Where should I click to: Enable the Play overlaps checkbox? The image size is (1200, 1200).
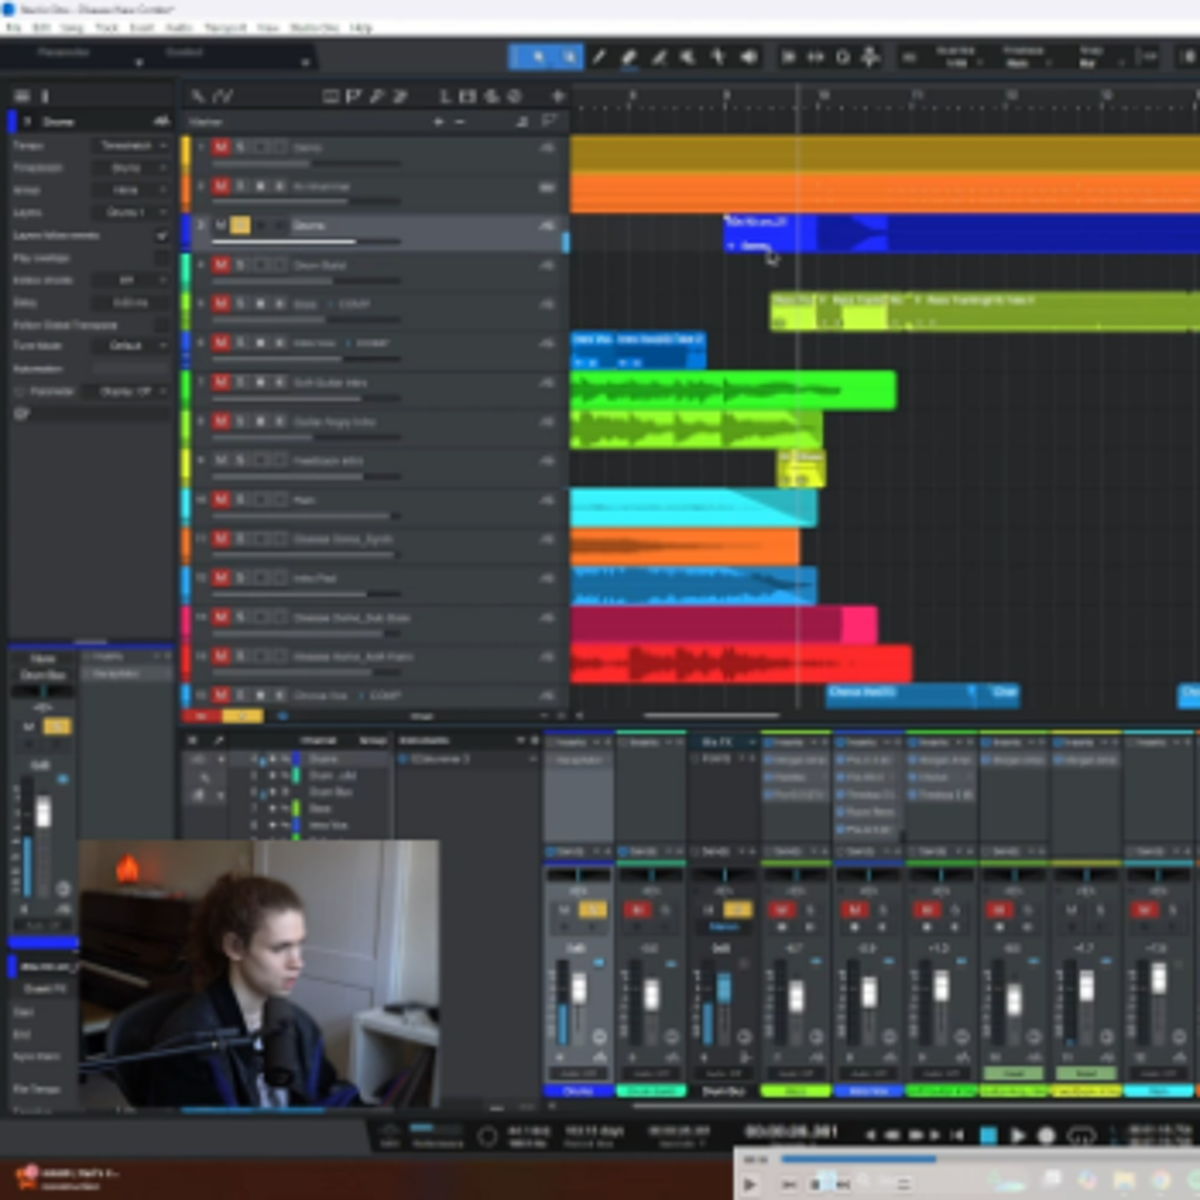pyautogui.click(x=161, y=258)
